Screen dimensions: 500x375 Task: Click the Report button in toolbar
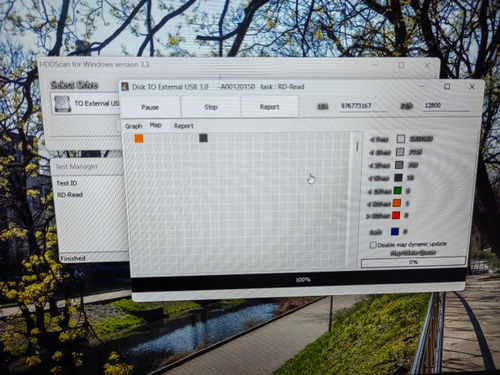click(269, 107)
